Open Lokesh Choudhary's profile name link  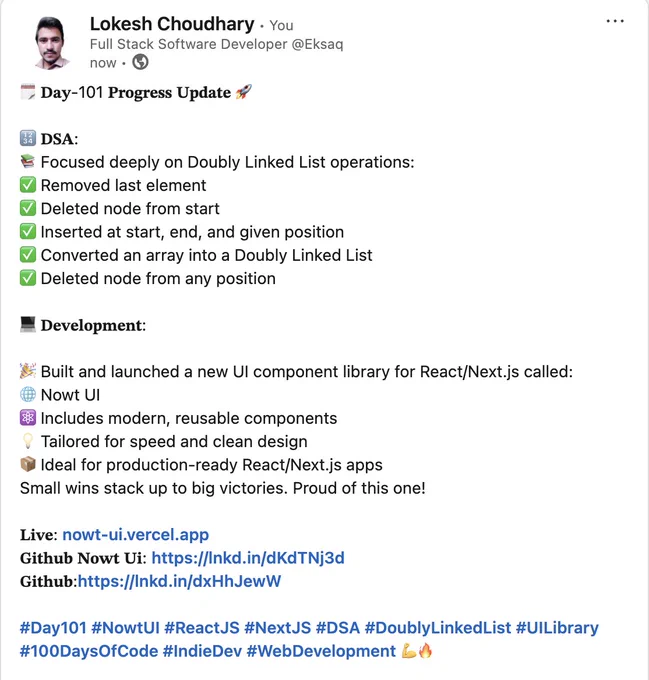click(172, 24)
